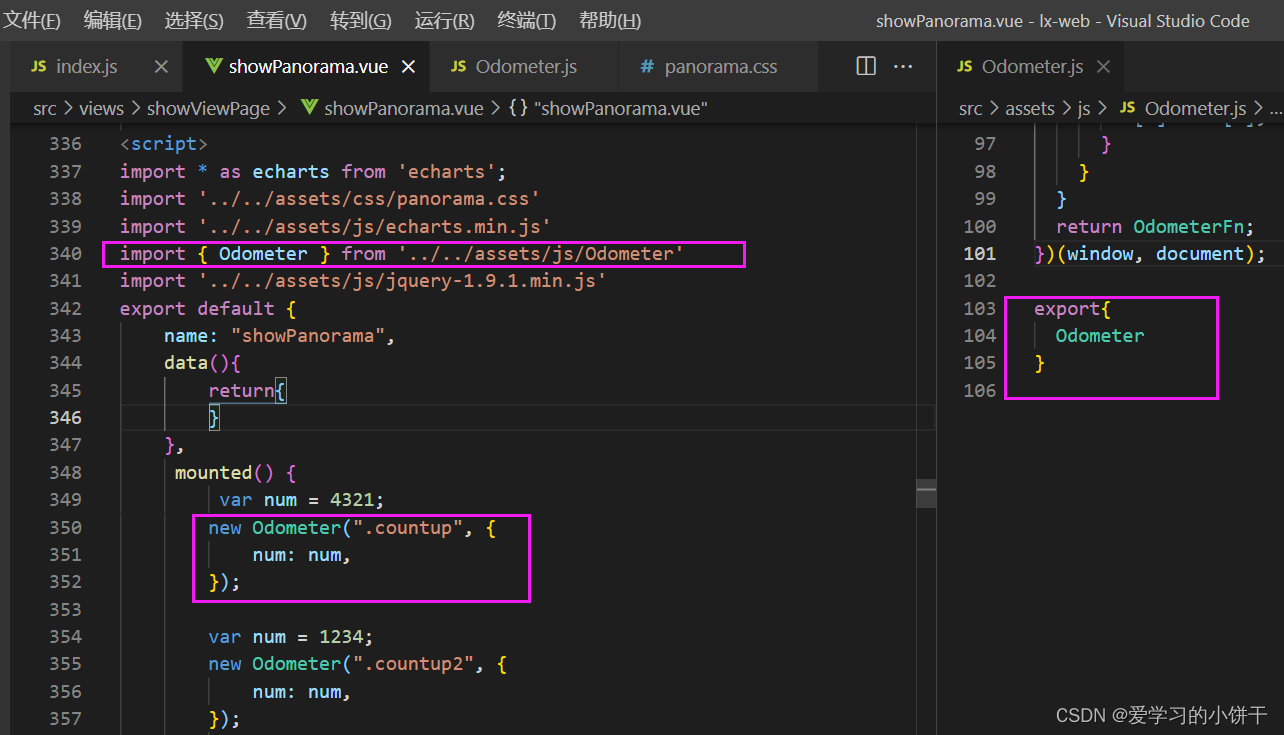The image size is (1284, 735).
Task: Click line number 103 in right editor
Action: [980, 308]
